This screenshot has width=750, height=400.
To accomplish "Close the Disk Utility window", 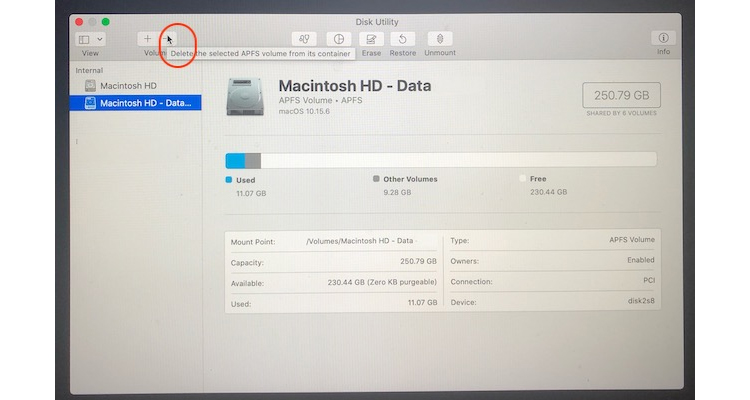I will click(x=79, y=22).
